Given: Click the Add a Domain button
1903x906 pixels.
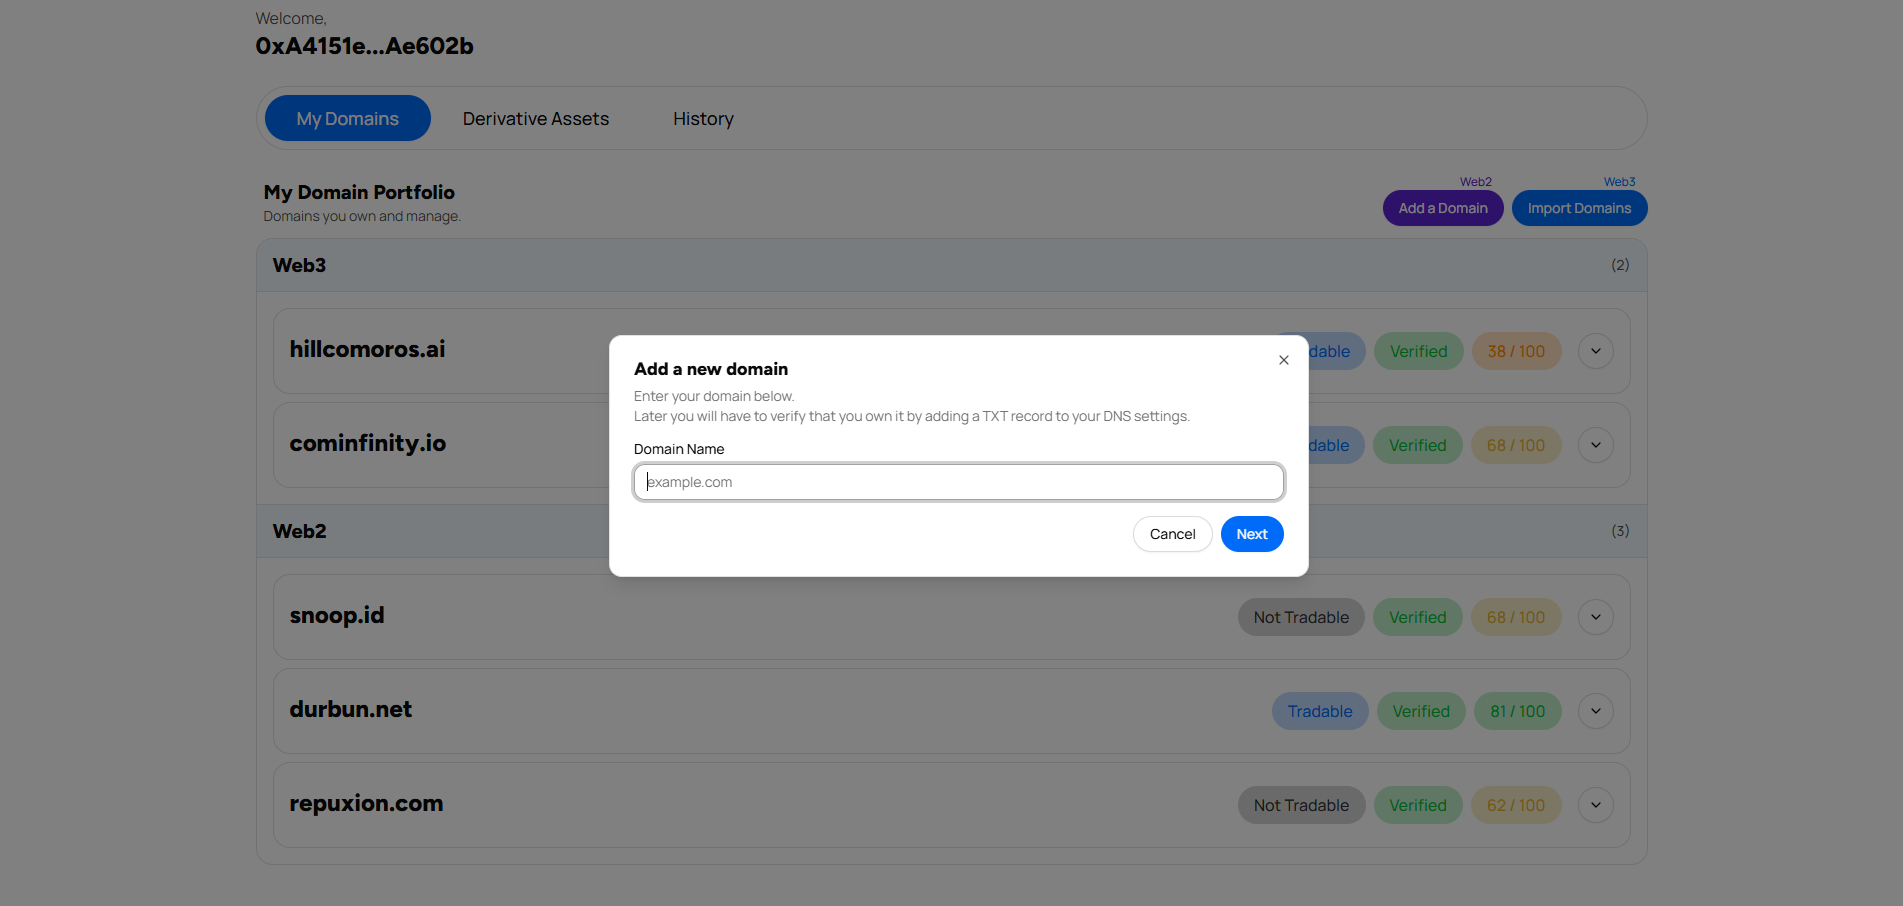Looking at the screenshot, I should [1442, 208].
